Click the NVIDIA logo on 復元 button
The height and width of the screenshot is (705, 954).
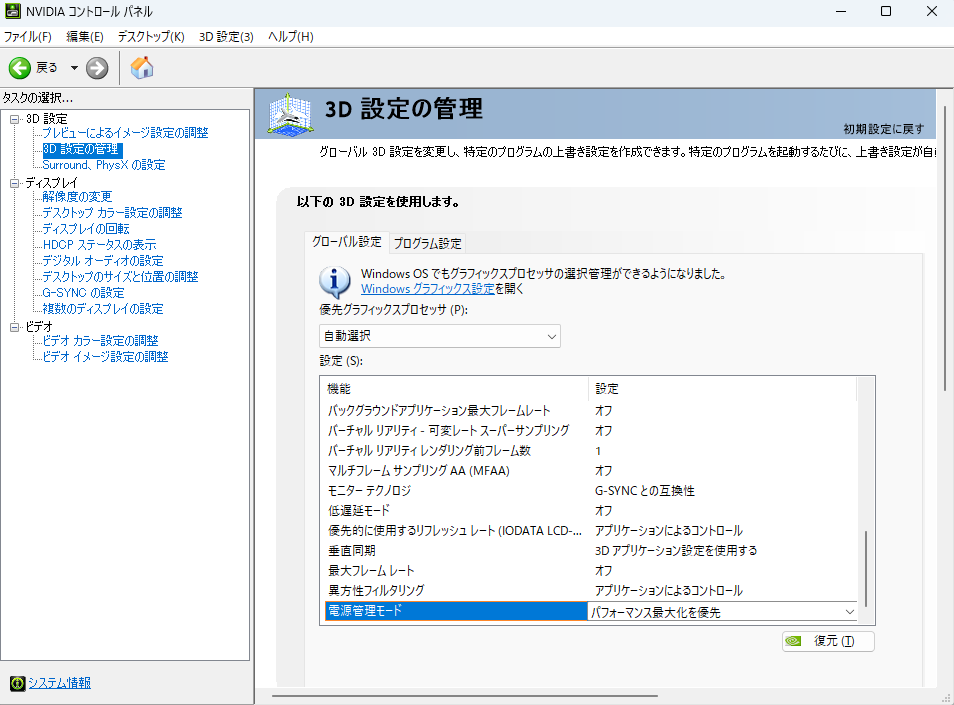(793, 641)
